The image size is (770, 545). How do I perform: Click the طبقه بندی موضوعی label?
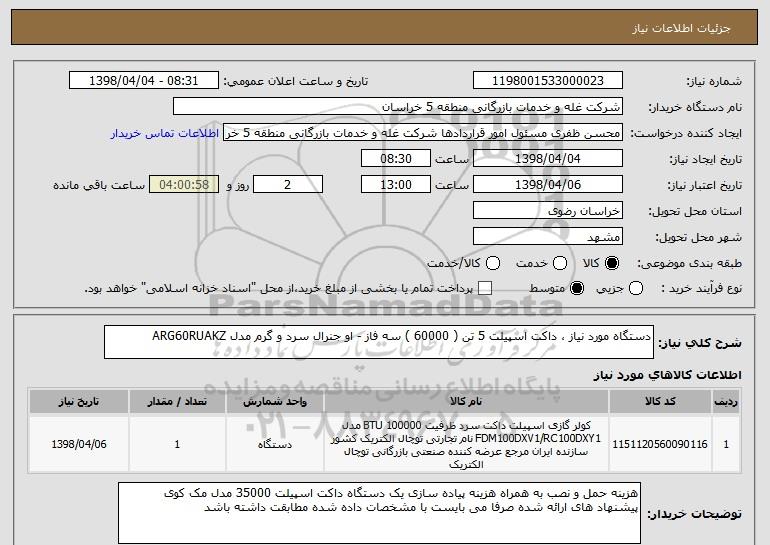point(689,264)
